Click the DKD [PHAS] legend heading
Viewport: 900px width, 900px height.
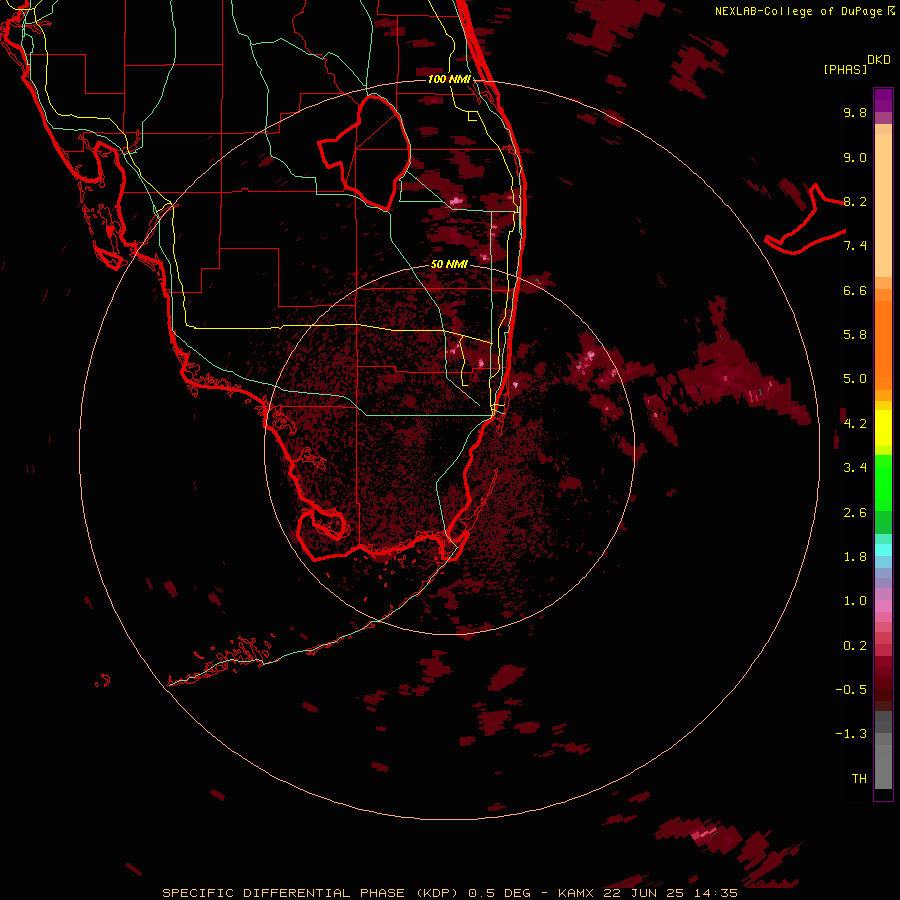856,65
